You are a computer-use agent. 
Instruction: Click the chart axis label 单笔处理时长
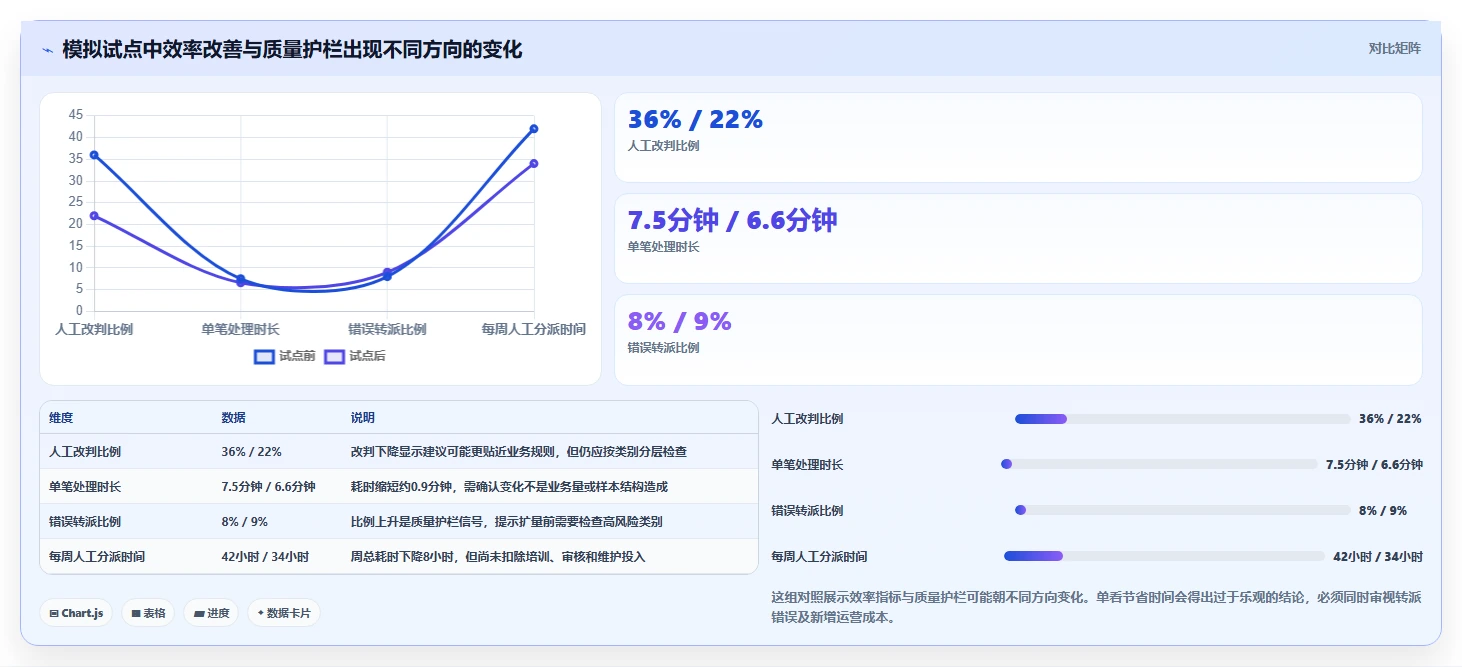click(x=240, y=329)
